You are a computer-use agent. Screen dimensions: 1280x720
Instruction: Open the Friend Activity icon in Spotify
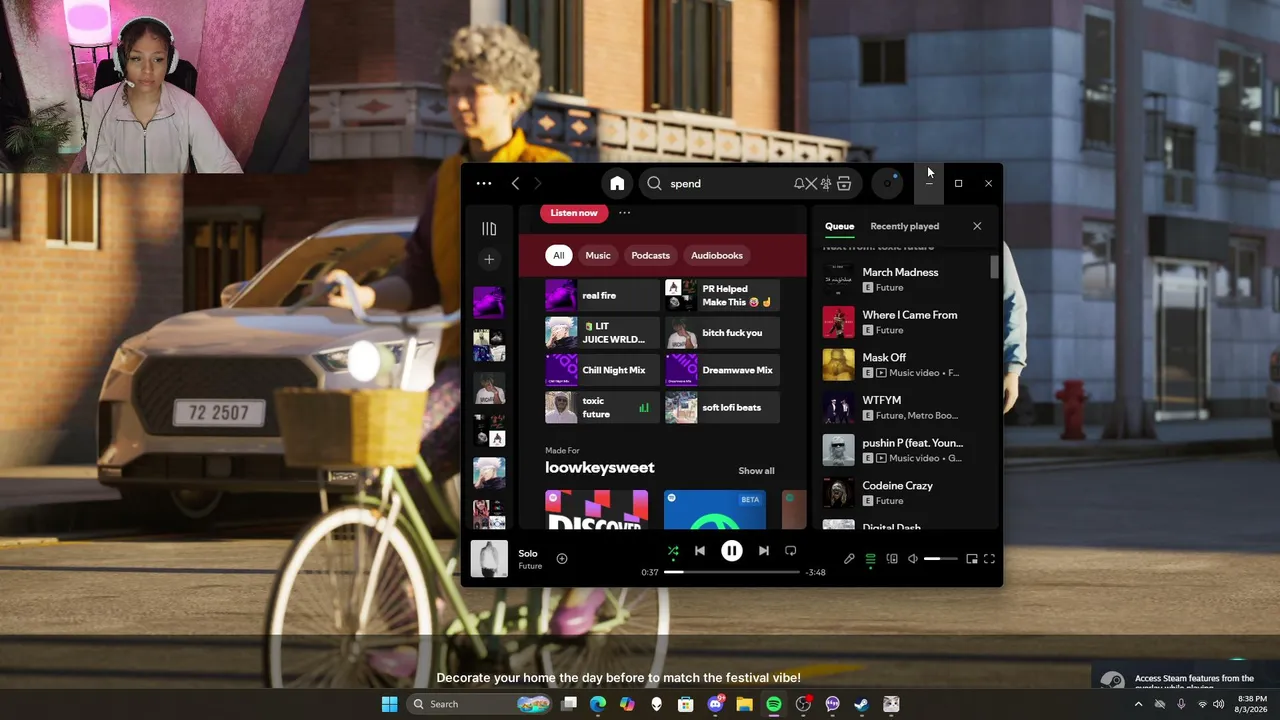(825, 184)
